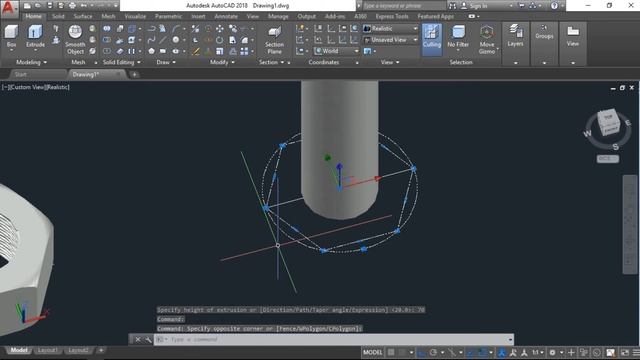640x360 pixels.
Task: Expand the Section panel
Action: [271, 62]
